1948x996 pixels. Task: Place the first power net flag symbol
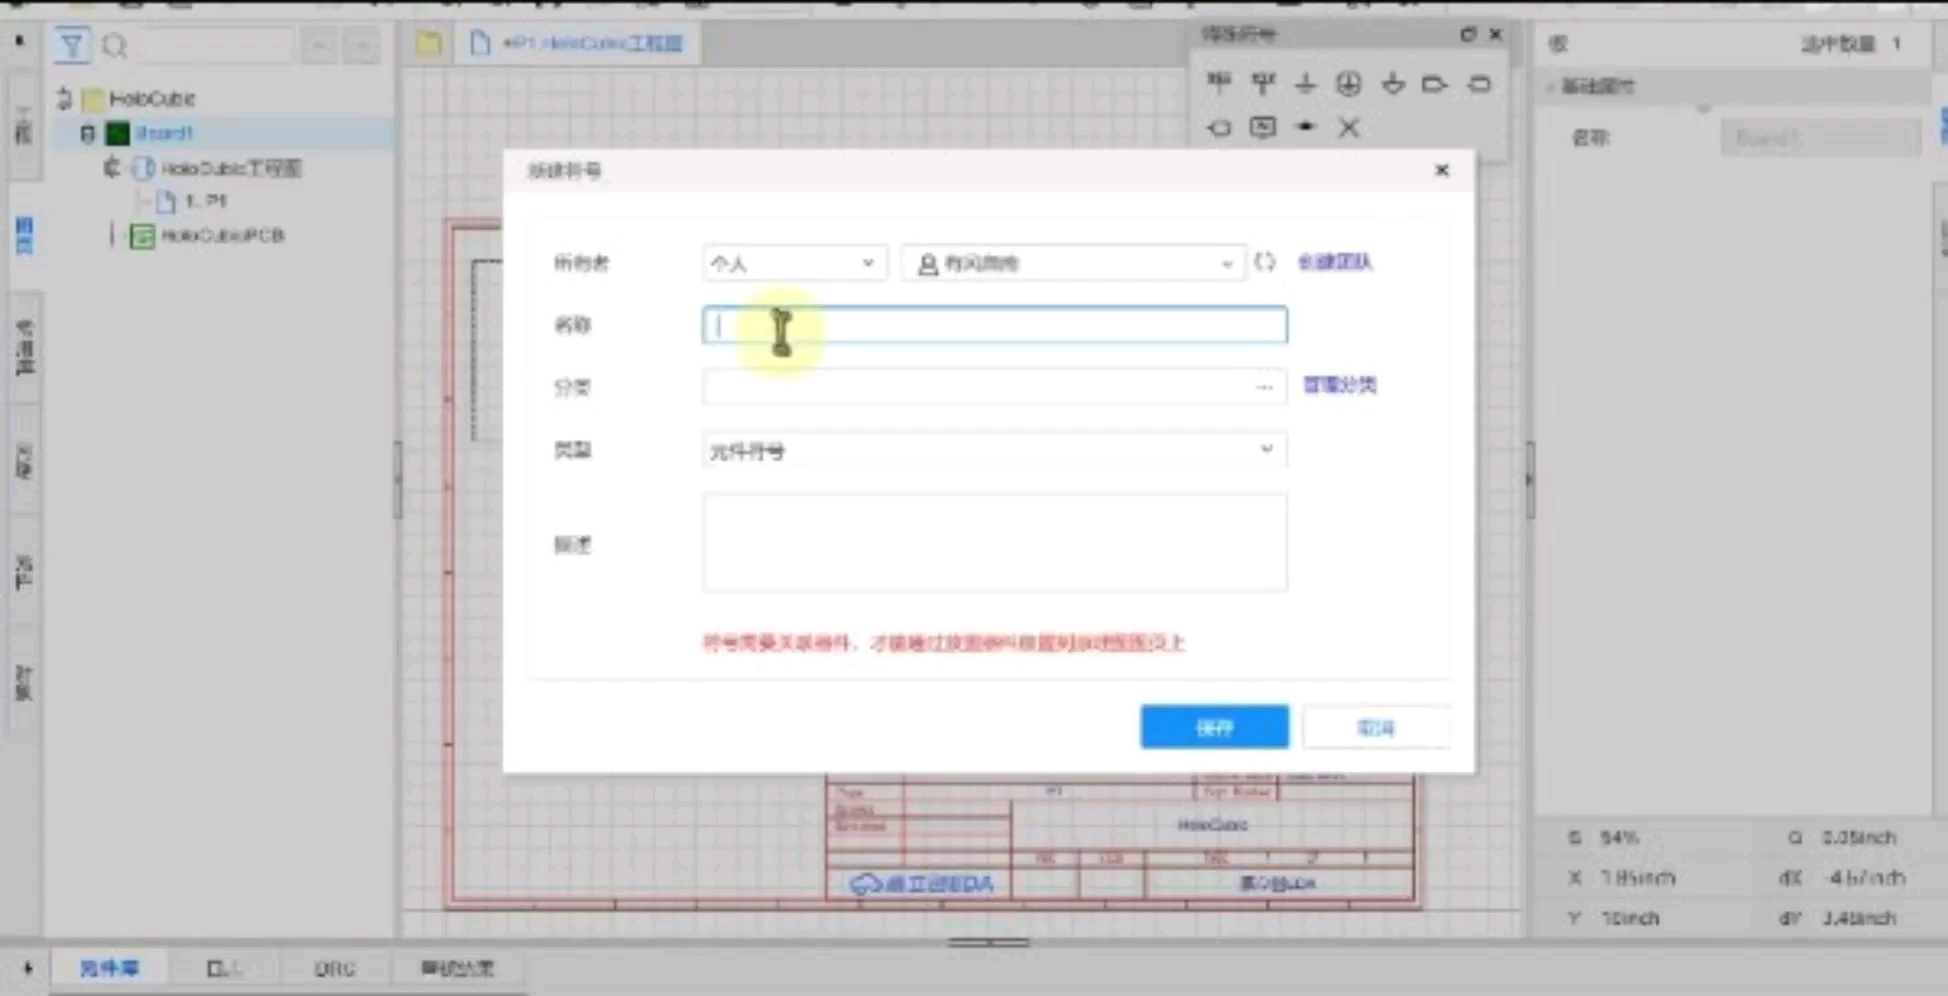click(x=1218, y=83)
